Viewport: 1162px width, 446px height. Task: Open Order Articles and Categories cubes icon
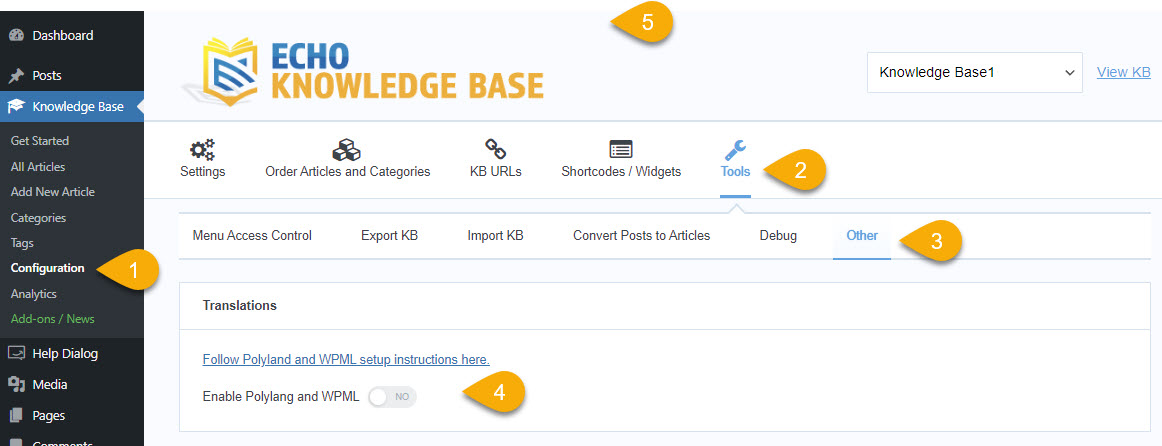(x=347, y=150)
